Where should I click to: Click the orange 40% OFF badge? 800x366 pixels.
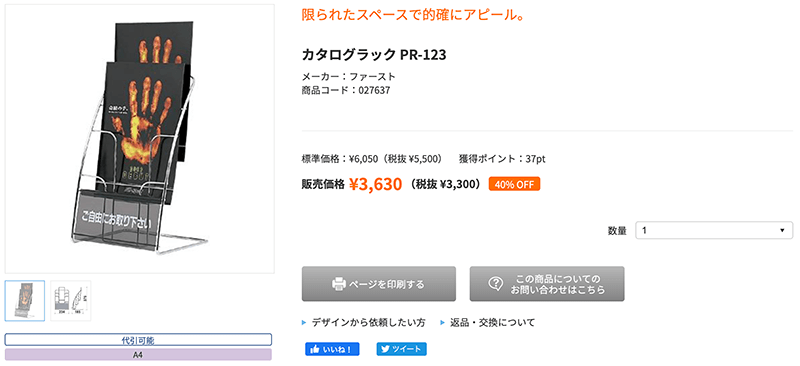click(514, 184)
